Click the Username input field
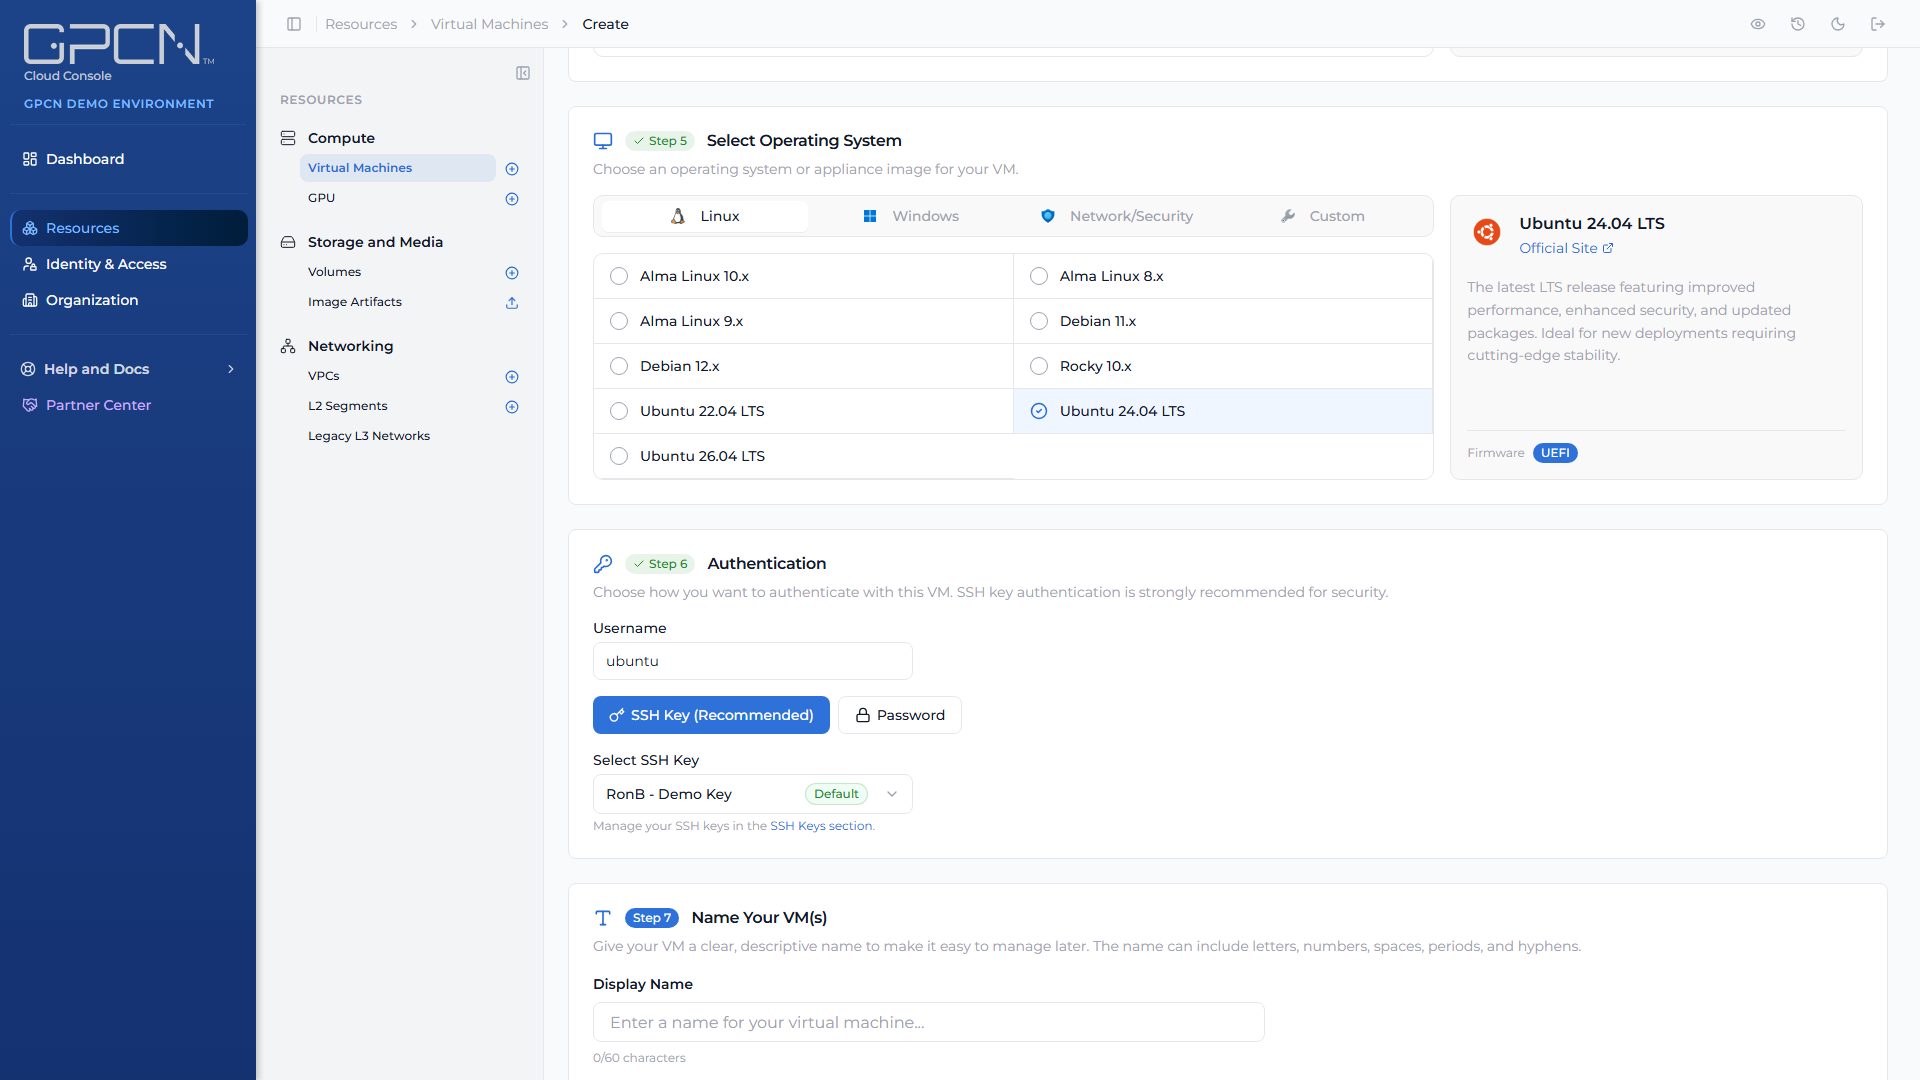Screen dimensions: 1920x1080 coord(752,661)
